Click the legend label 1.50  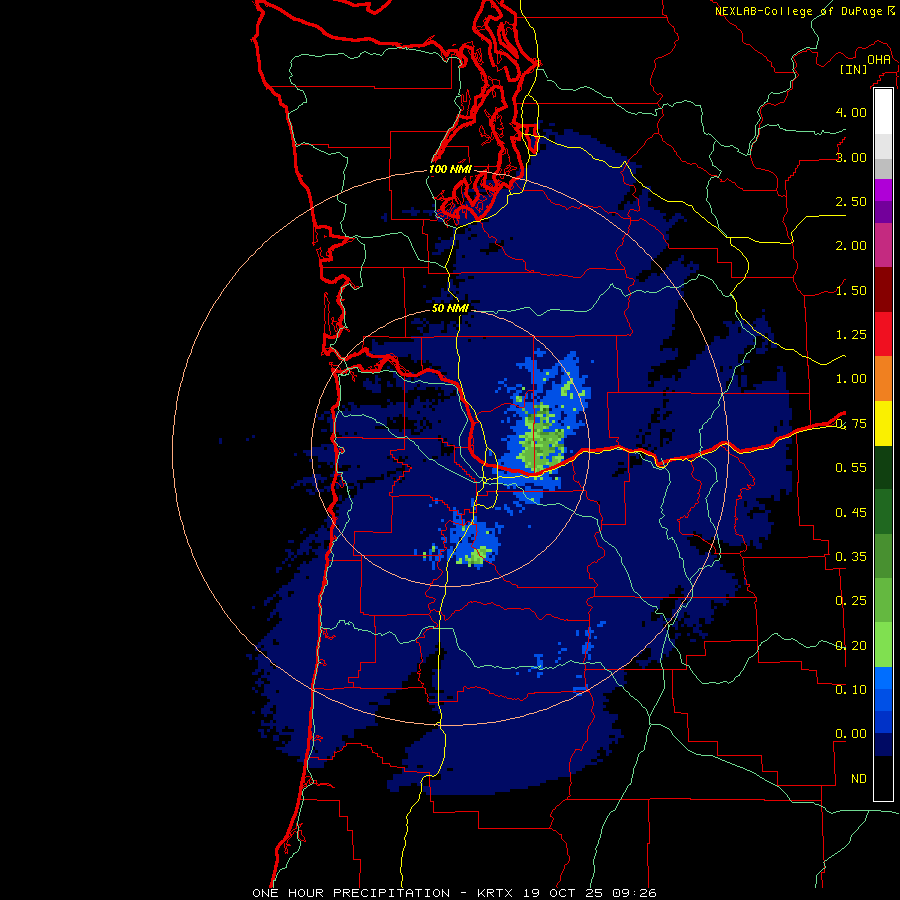[851, 290]
